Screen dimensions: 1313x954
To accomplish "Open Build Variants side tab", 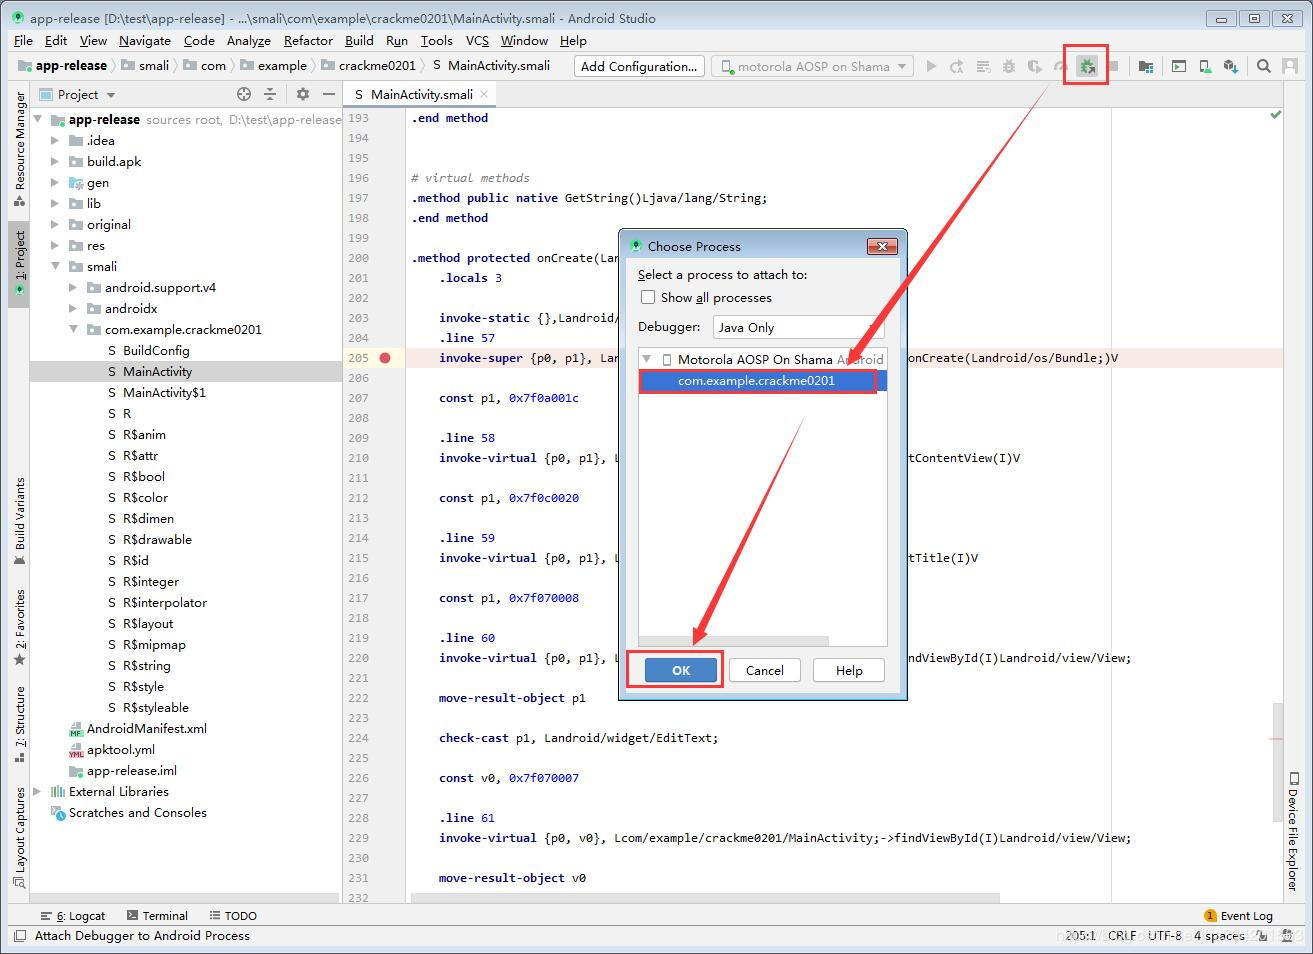I will pyautogui.click(x=19, y=521).
